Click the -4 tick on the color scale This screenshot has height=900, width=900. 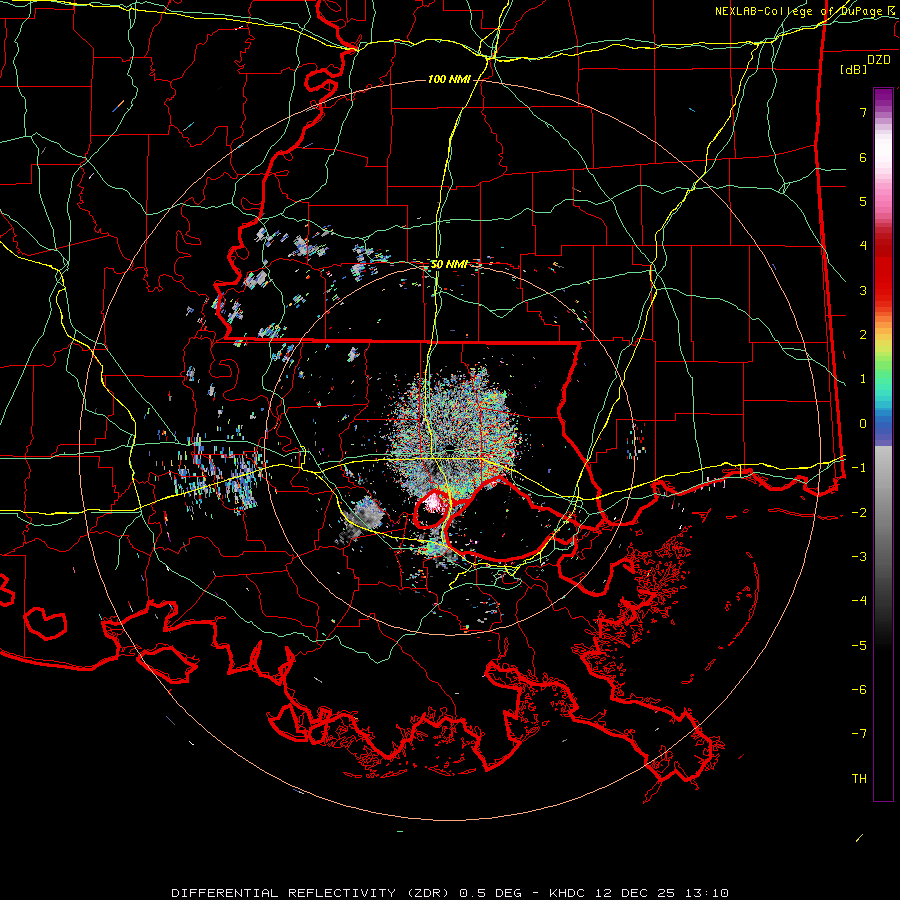tap(859, 601)
